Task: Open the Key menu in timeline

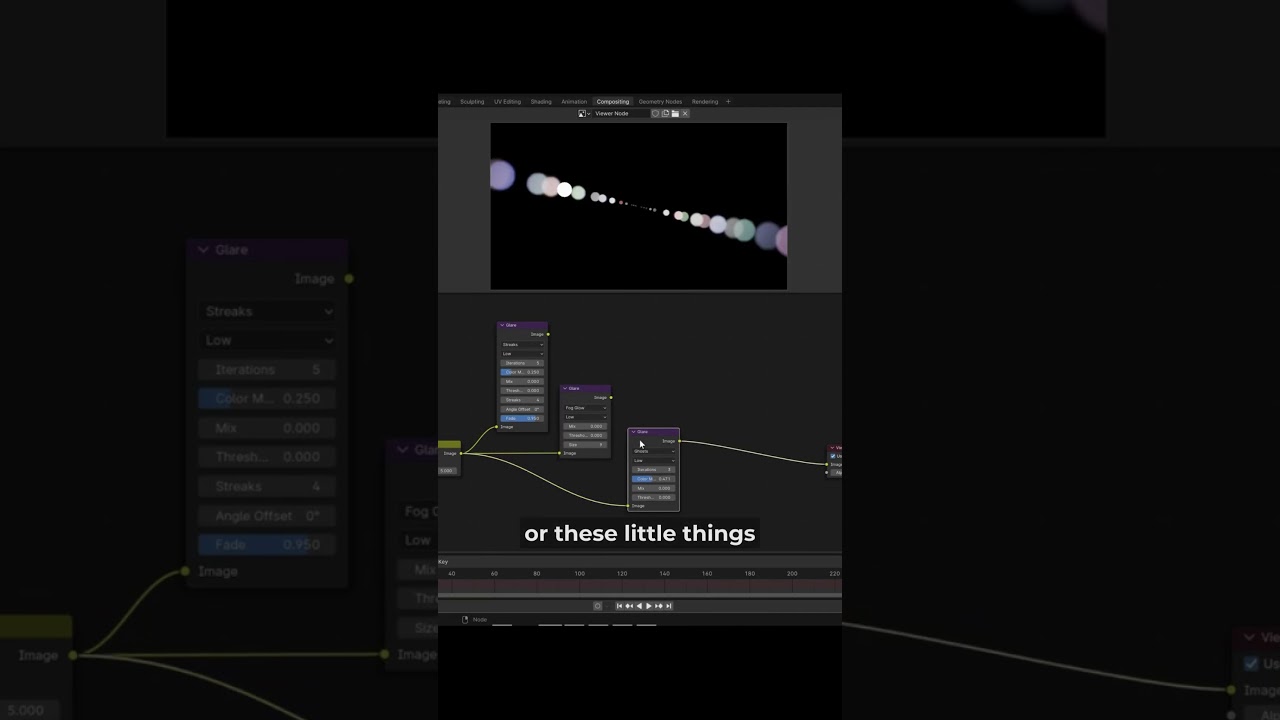Action: (x=443, y=562)
